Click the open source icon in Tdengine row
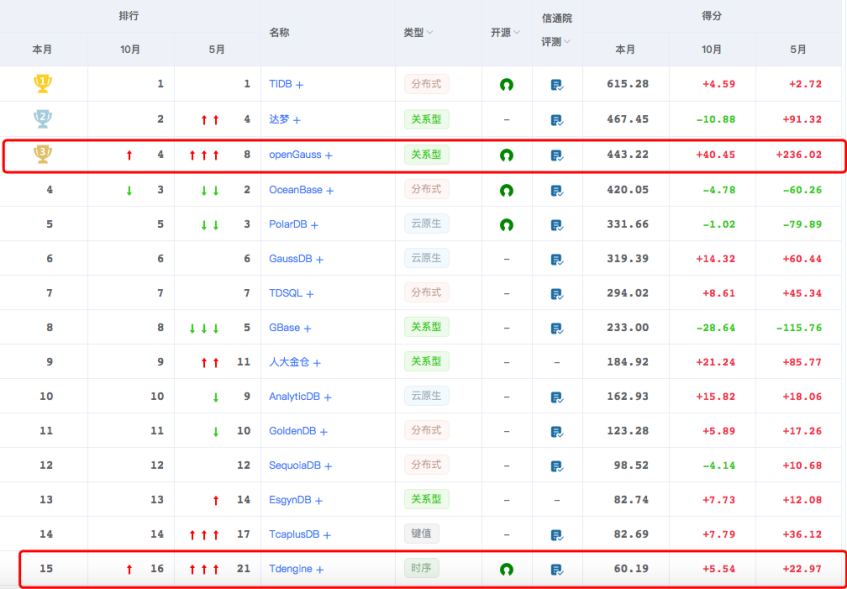The width and height of the screenshot is (847, 589). [506, 570]
